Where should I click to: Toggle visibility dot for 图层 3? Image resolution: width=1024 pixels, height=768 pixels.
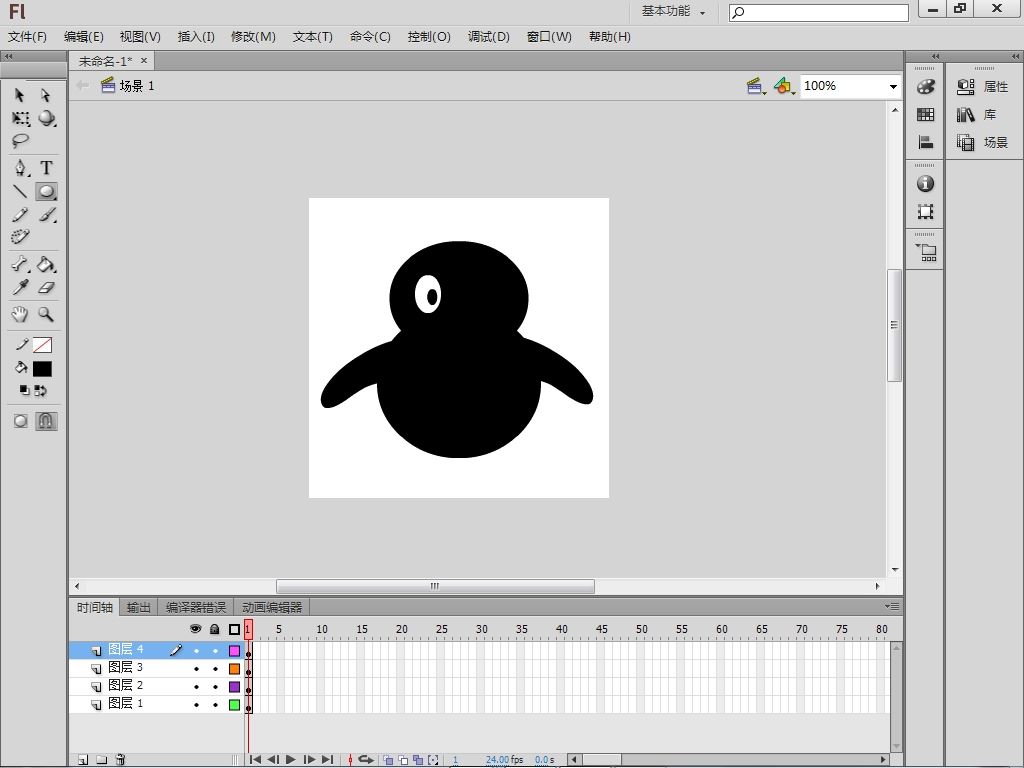pyautogui.click(x=196, y=669)
